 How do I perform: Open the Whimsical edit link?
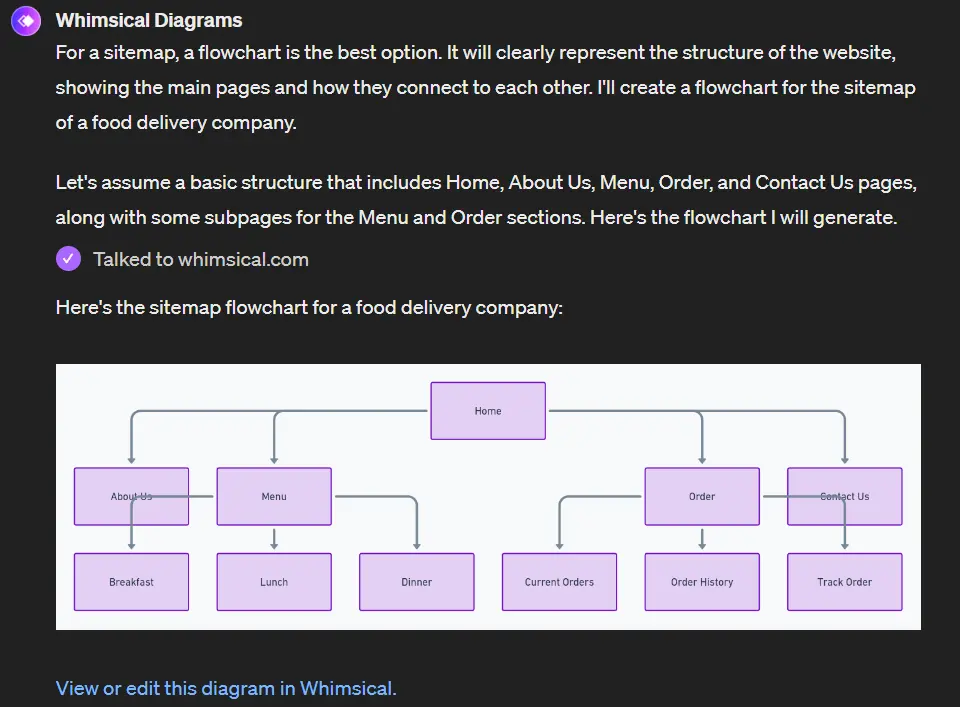[x=225, y=688]
